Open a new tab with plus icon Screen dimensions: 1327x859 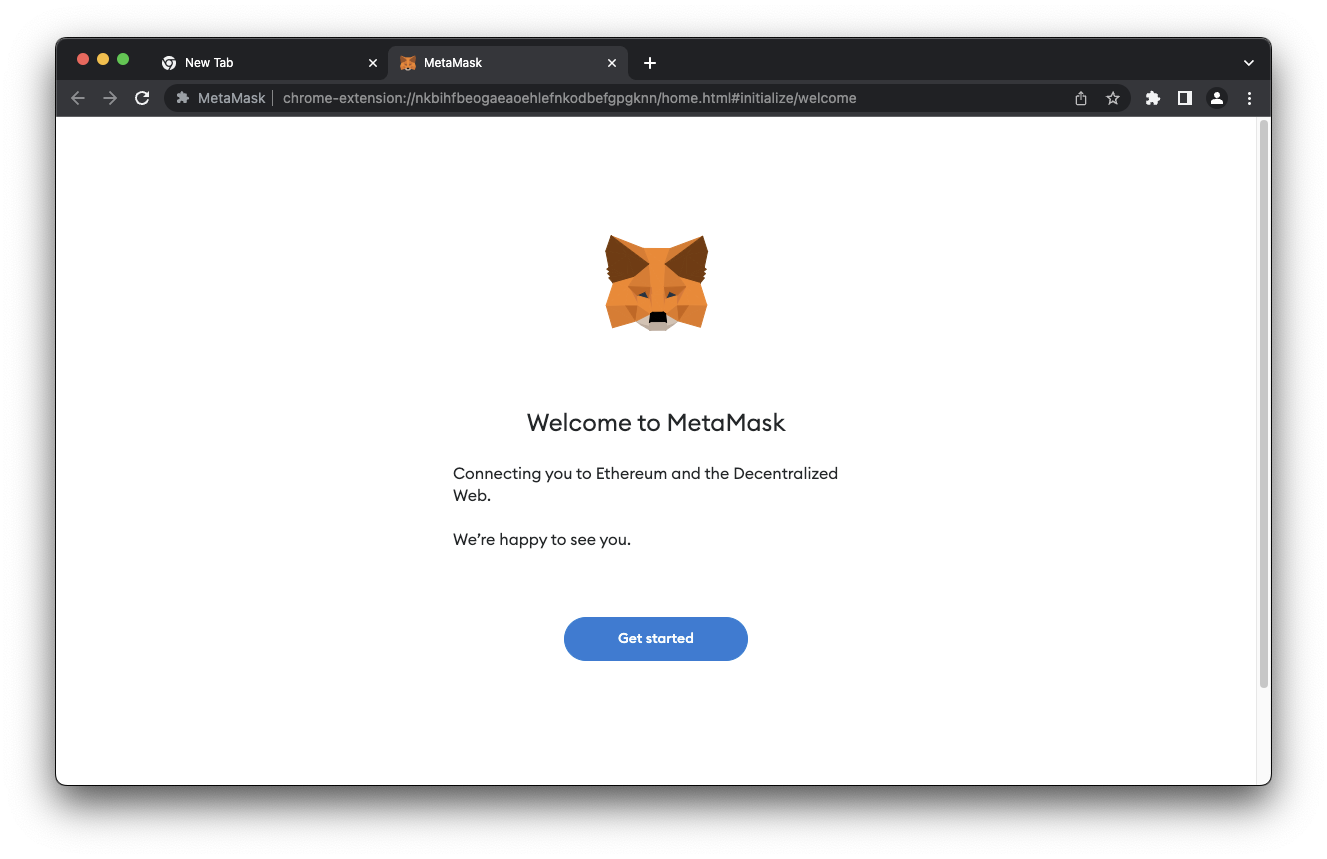pyautogui.click(x=650, y=63)
